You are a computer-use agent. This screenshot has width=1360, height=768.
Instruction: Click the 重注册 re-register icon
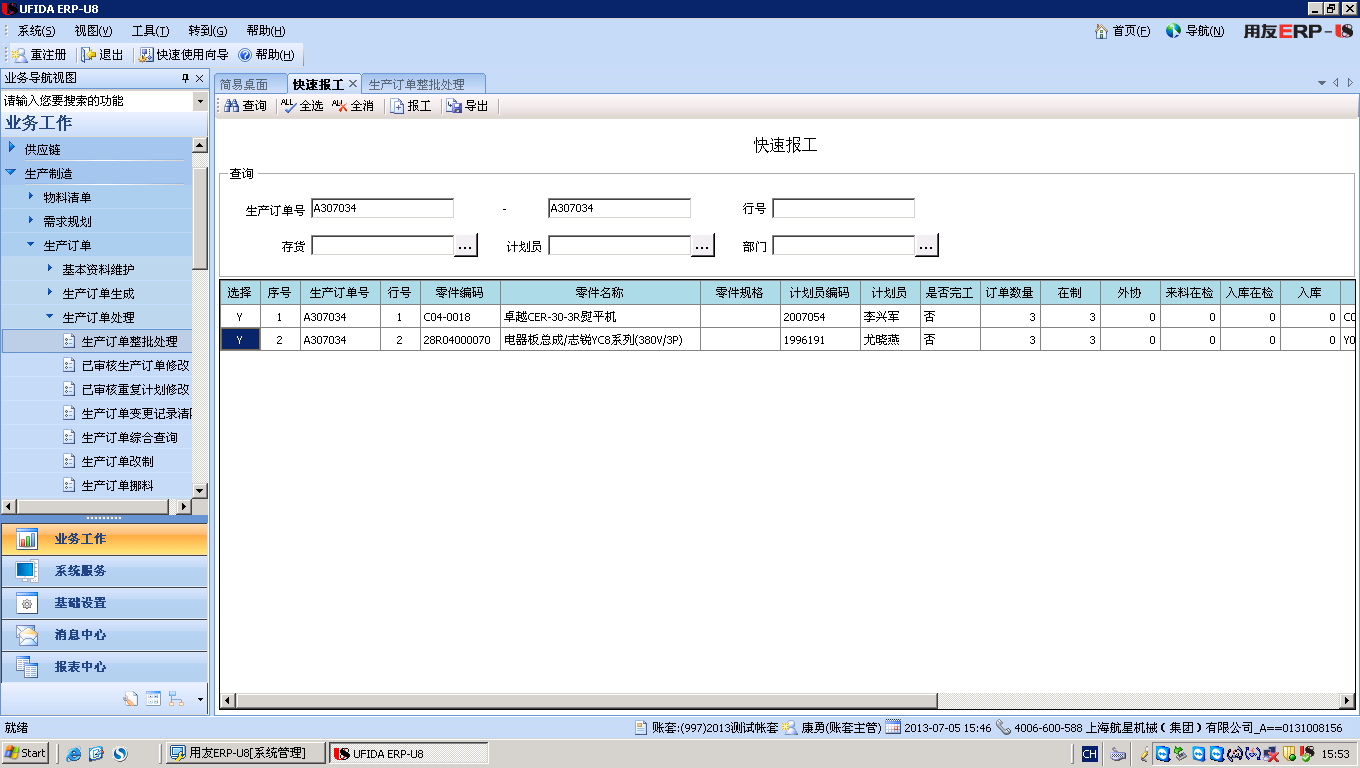coord(20,55)
